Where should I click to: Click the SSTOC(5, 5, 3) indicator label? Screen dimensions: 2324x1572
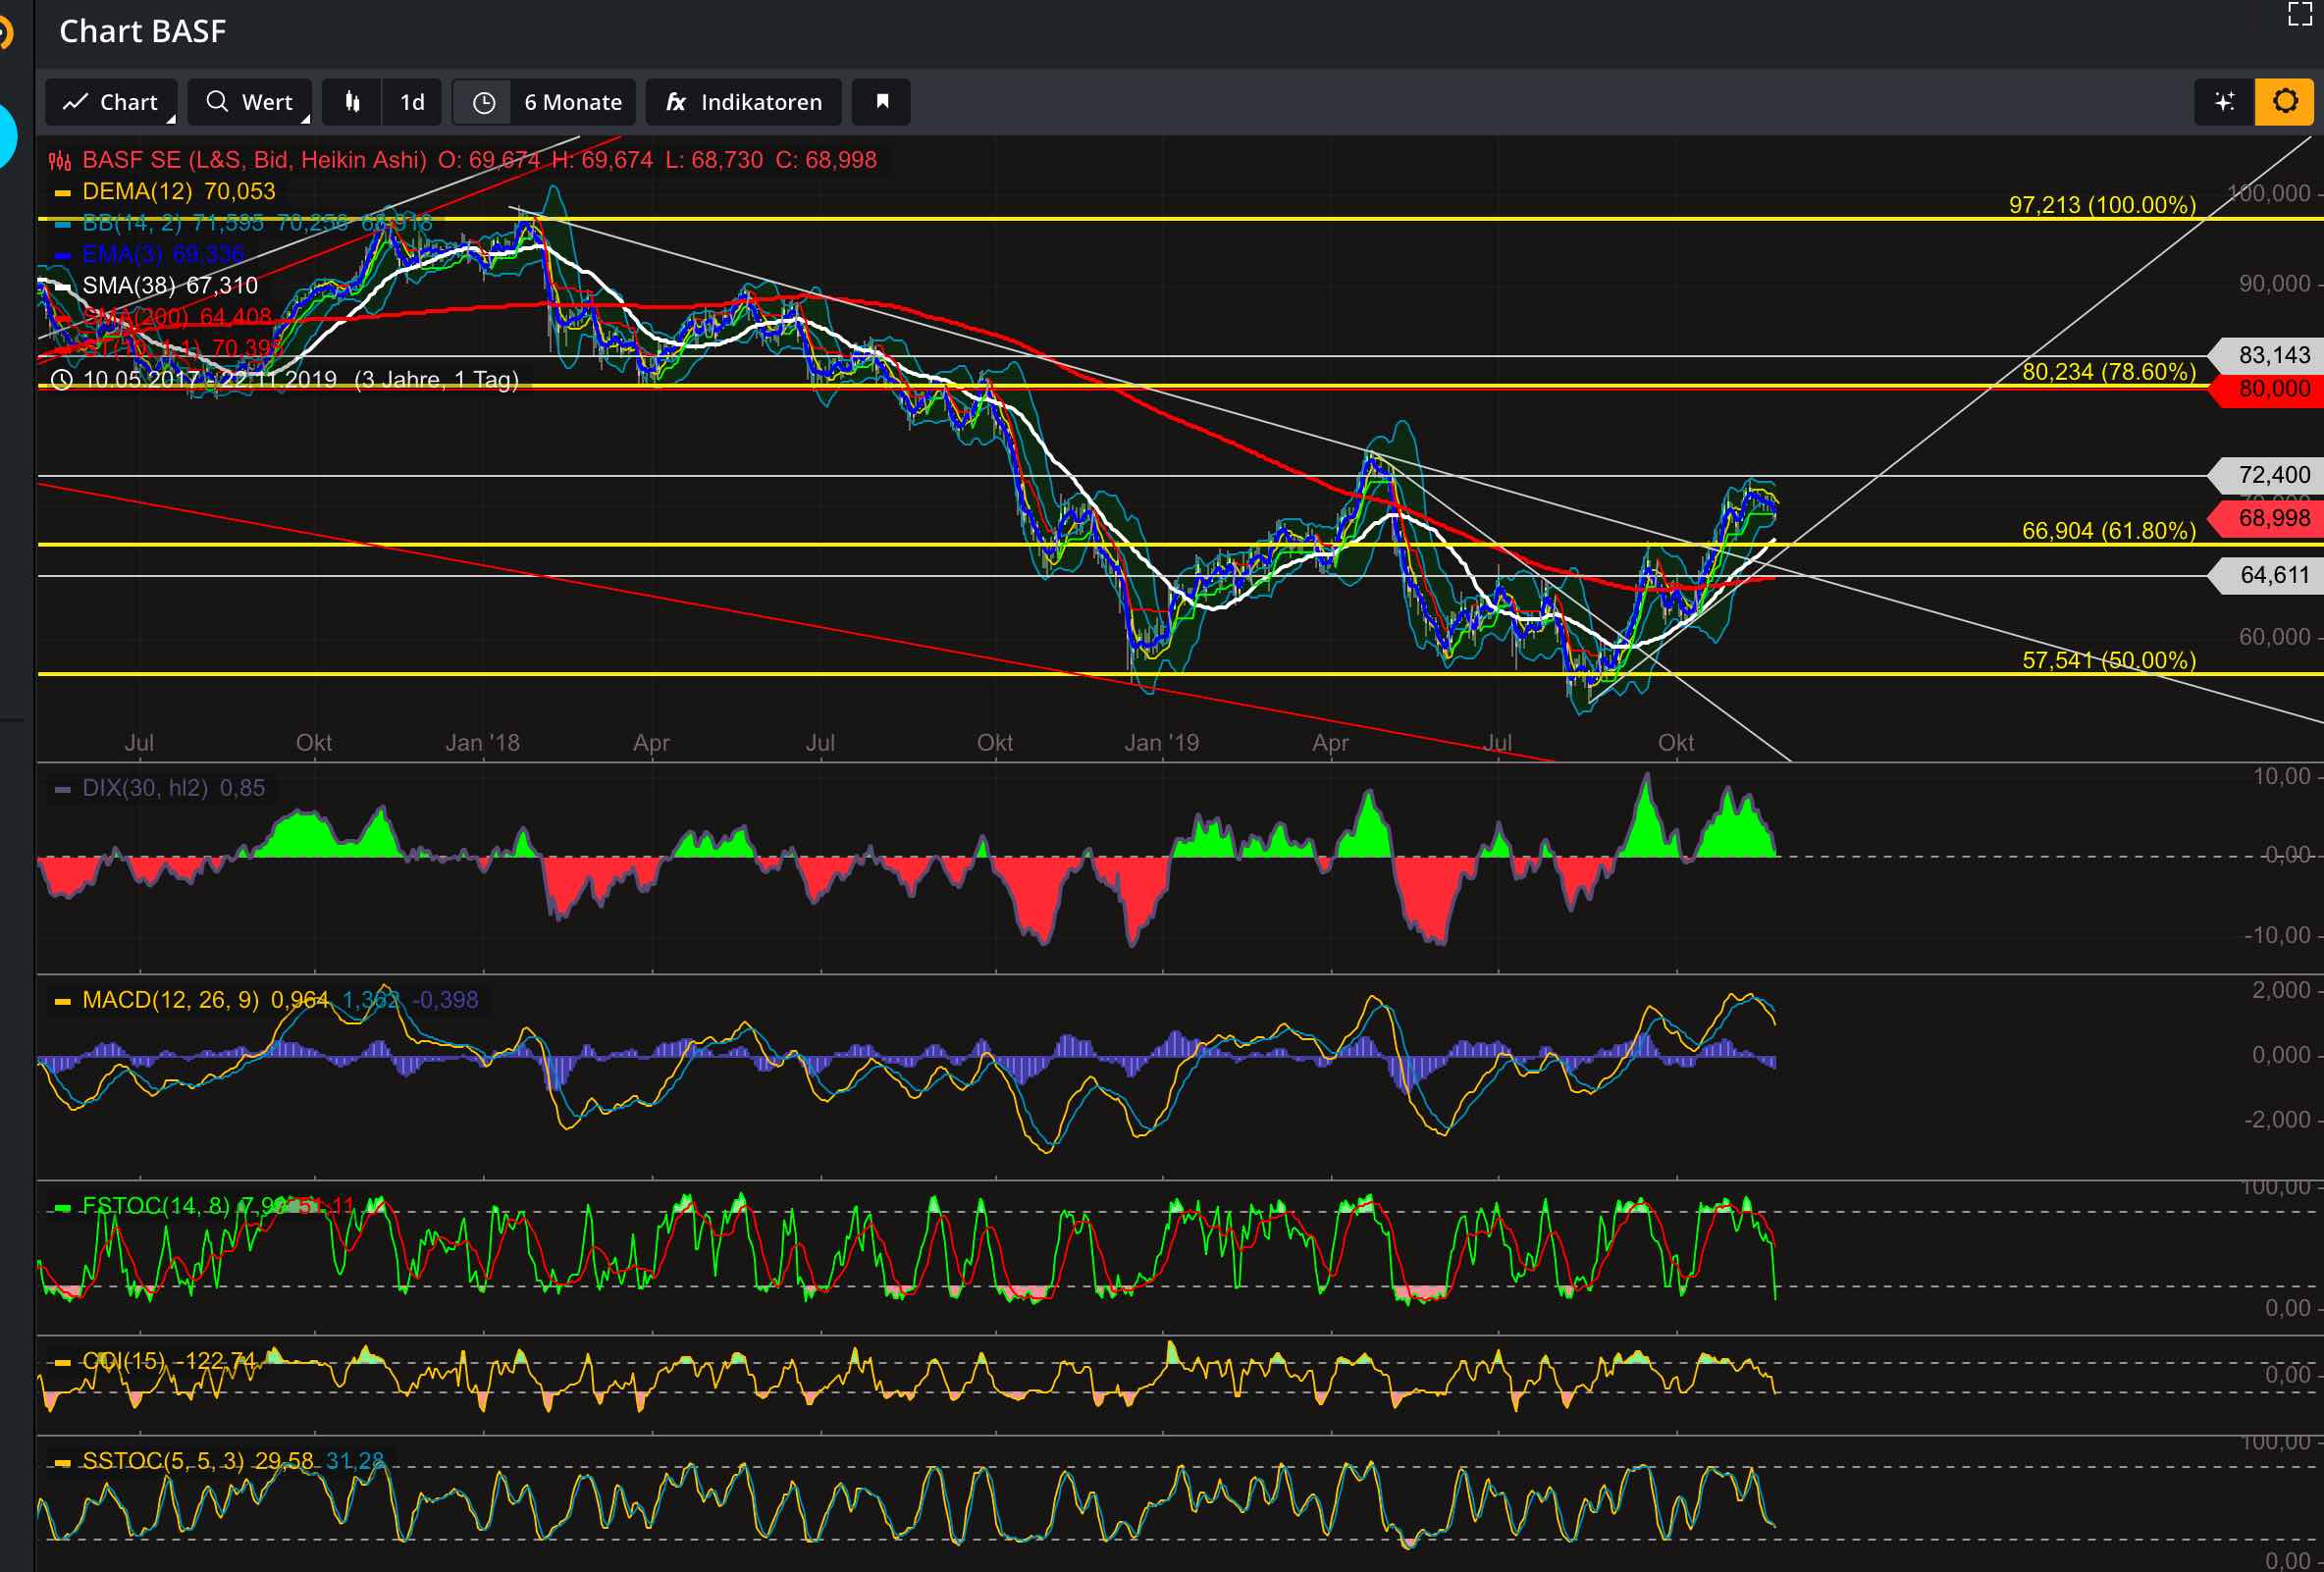click(x=162, y=1461)
